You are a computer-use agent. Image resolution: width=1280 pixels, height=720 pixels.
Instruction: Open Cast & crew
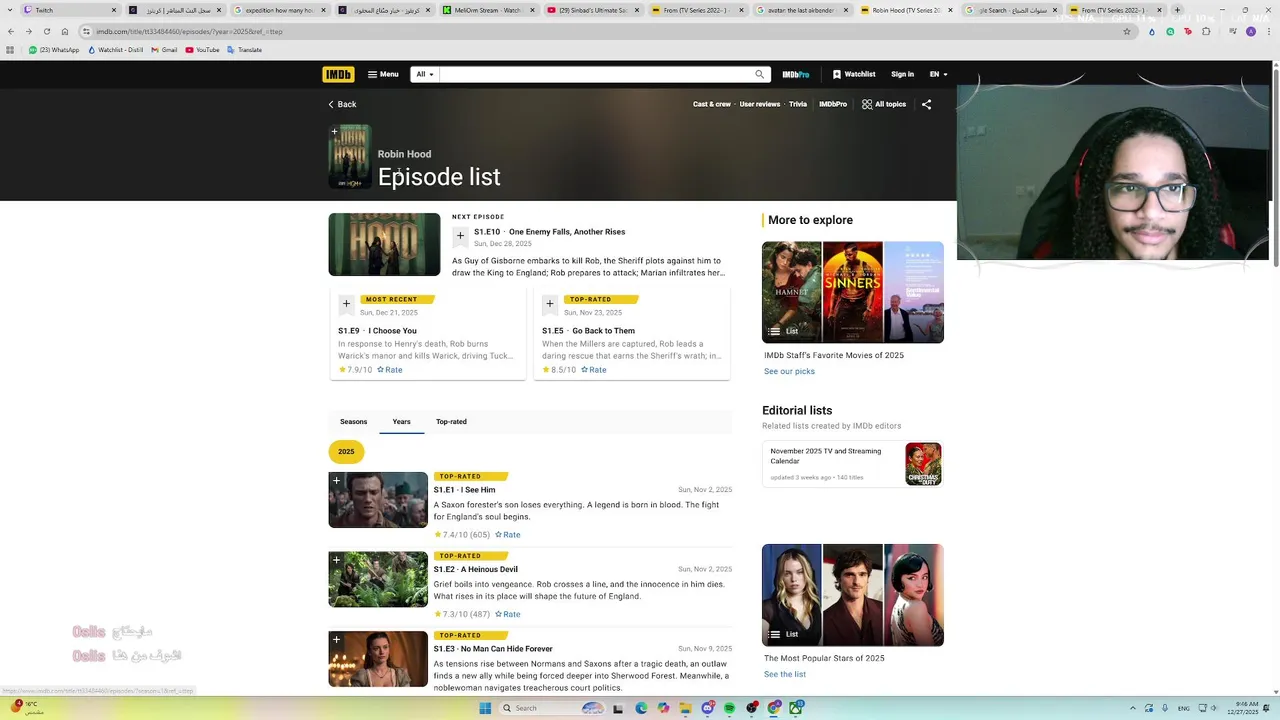[712, 104]
